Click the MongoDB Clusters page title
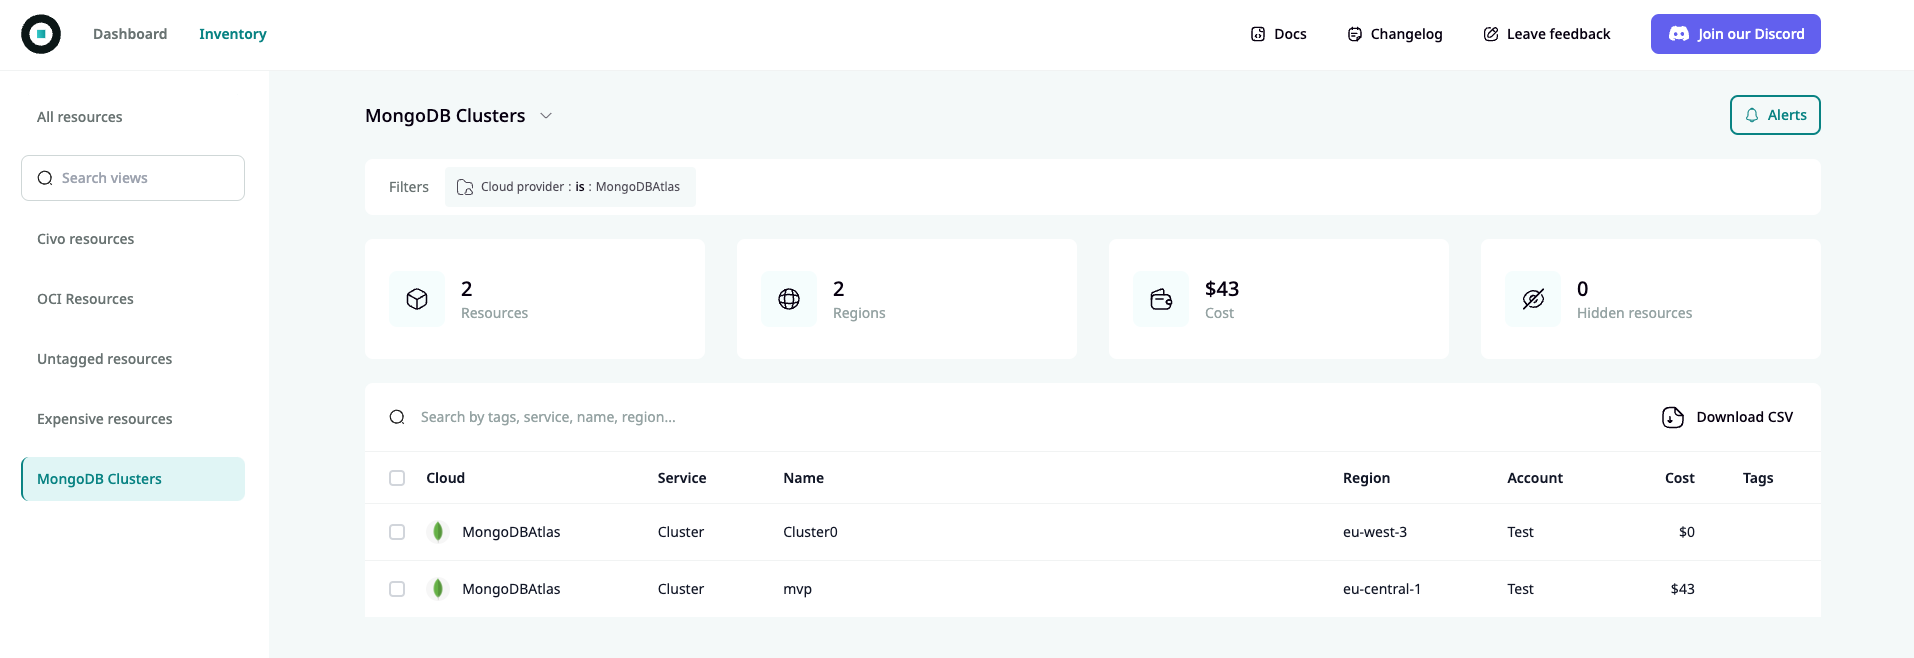The height and width of the screenshot is (658, 1914). [445, 116]
